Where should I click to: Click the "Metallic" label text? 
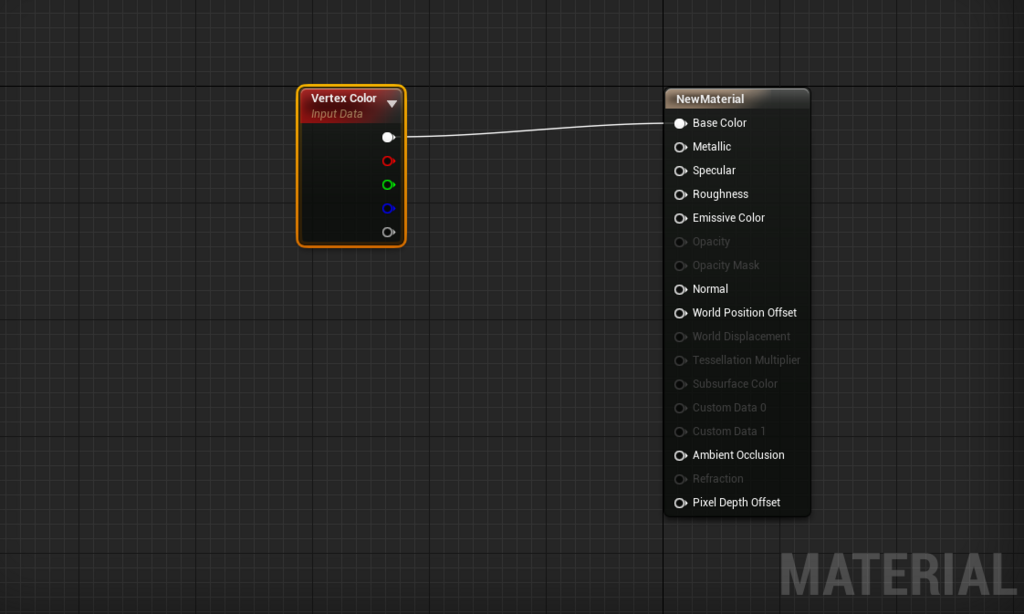(711, 147)
